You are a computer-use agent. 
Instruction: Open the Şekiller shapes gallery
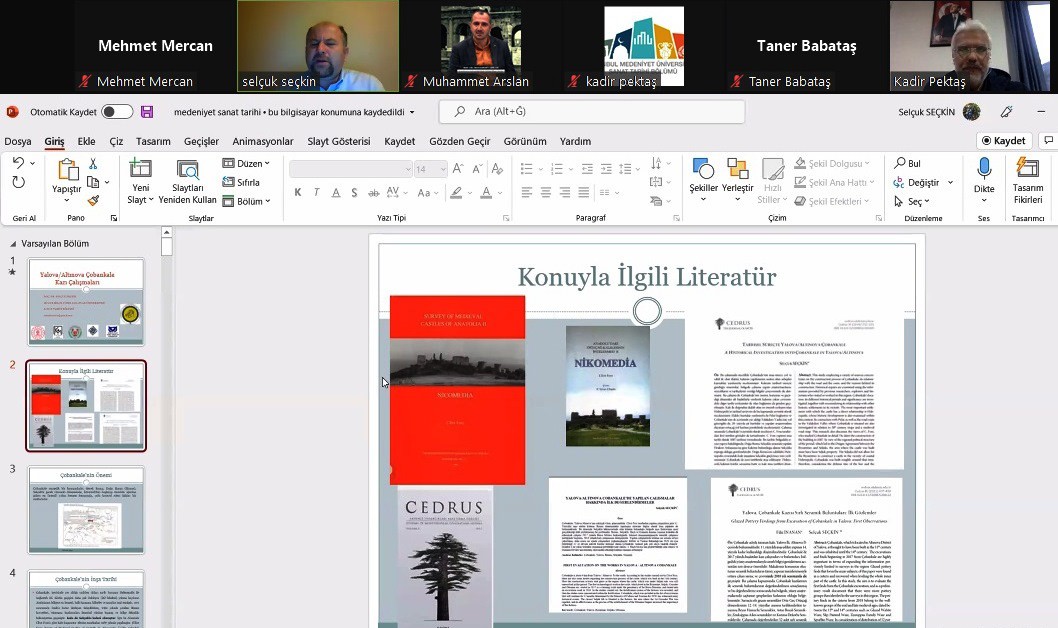pos(703,176)
